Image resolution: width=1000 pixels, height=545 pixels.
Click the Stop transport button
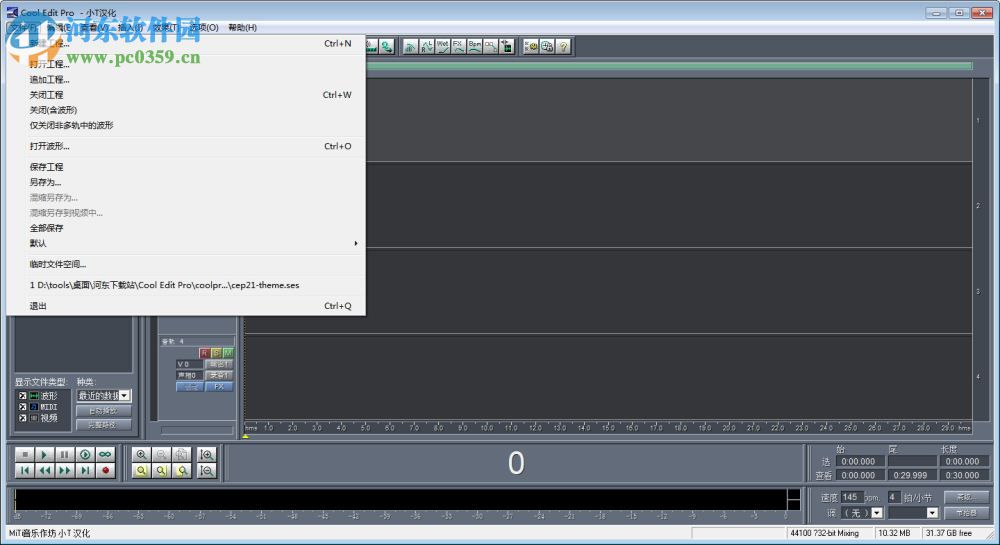tap(25, 454)
